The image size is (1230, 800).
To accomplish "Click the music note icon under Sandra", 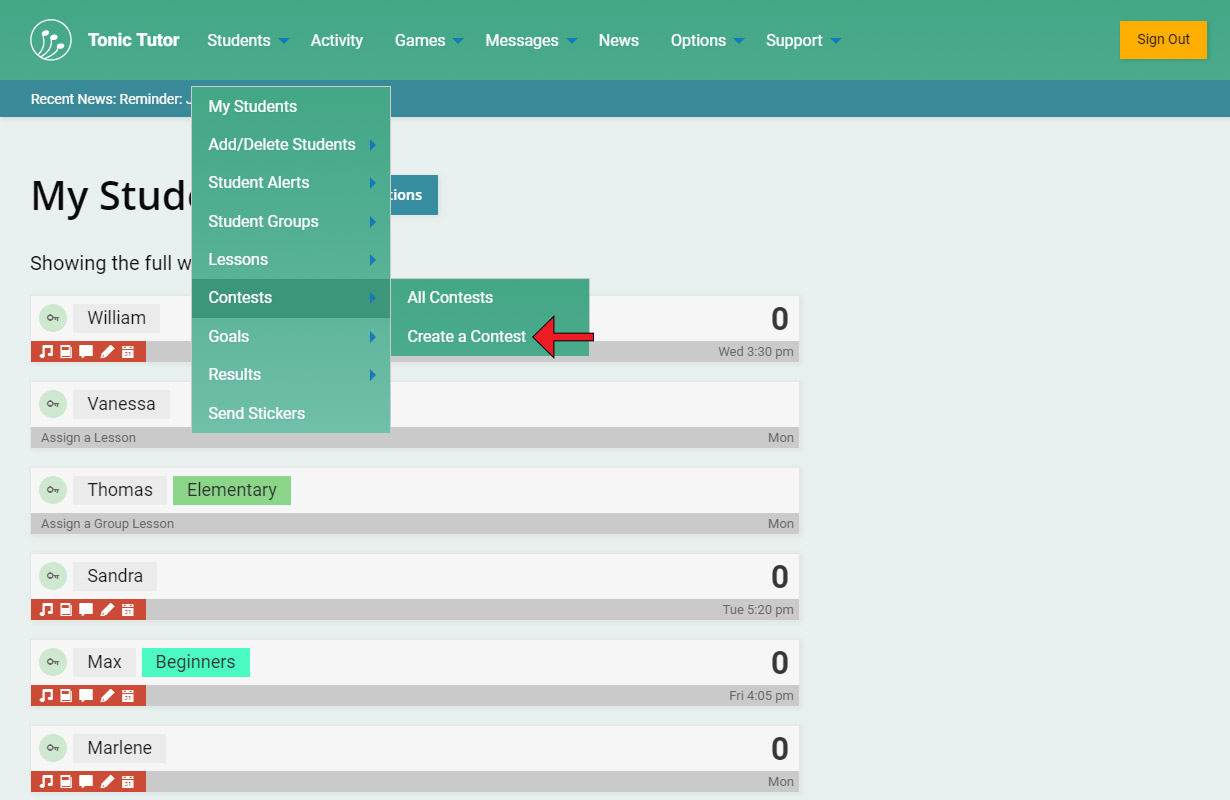I will [46, 610].
